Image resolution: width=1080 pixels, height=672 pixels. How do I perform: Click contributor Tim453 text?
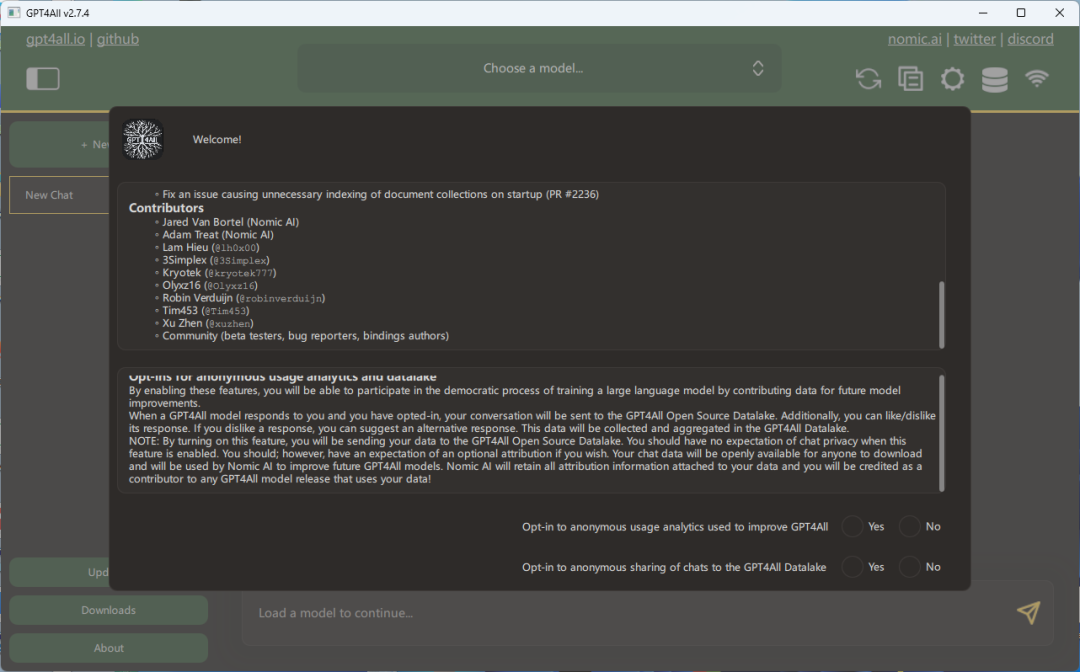pyautogui.click(x=206, y=311)
